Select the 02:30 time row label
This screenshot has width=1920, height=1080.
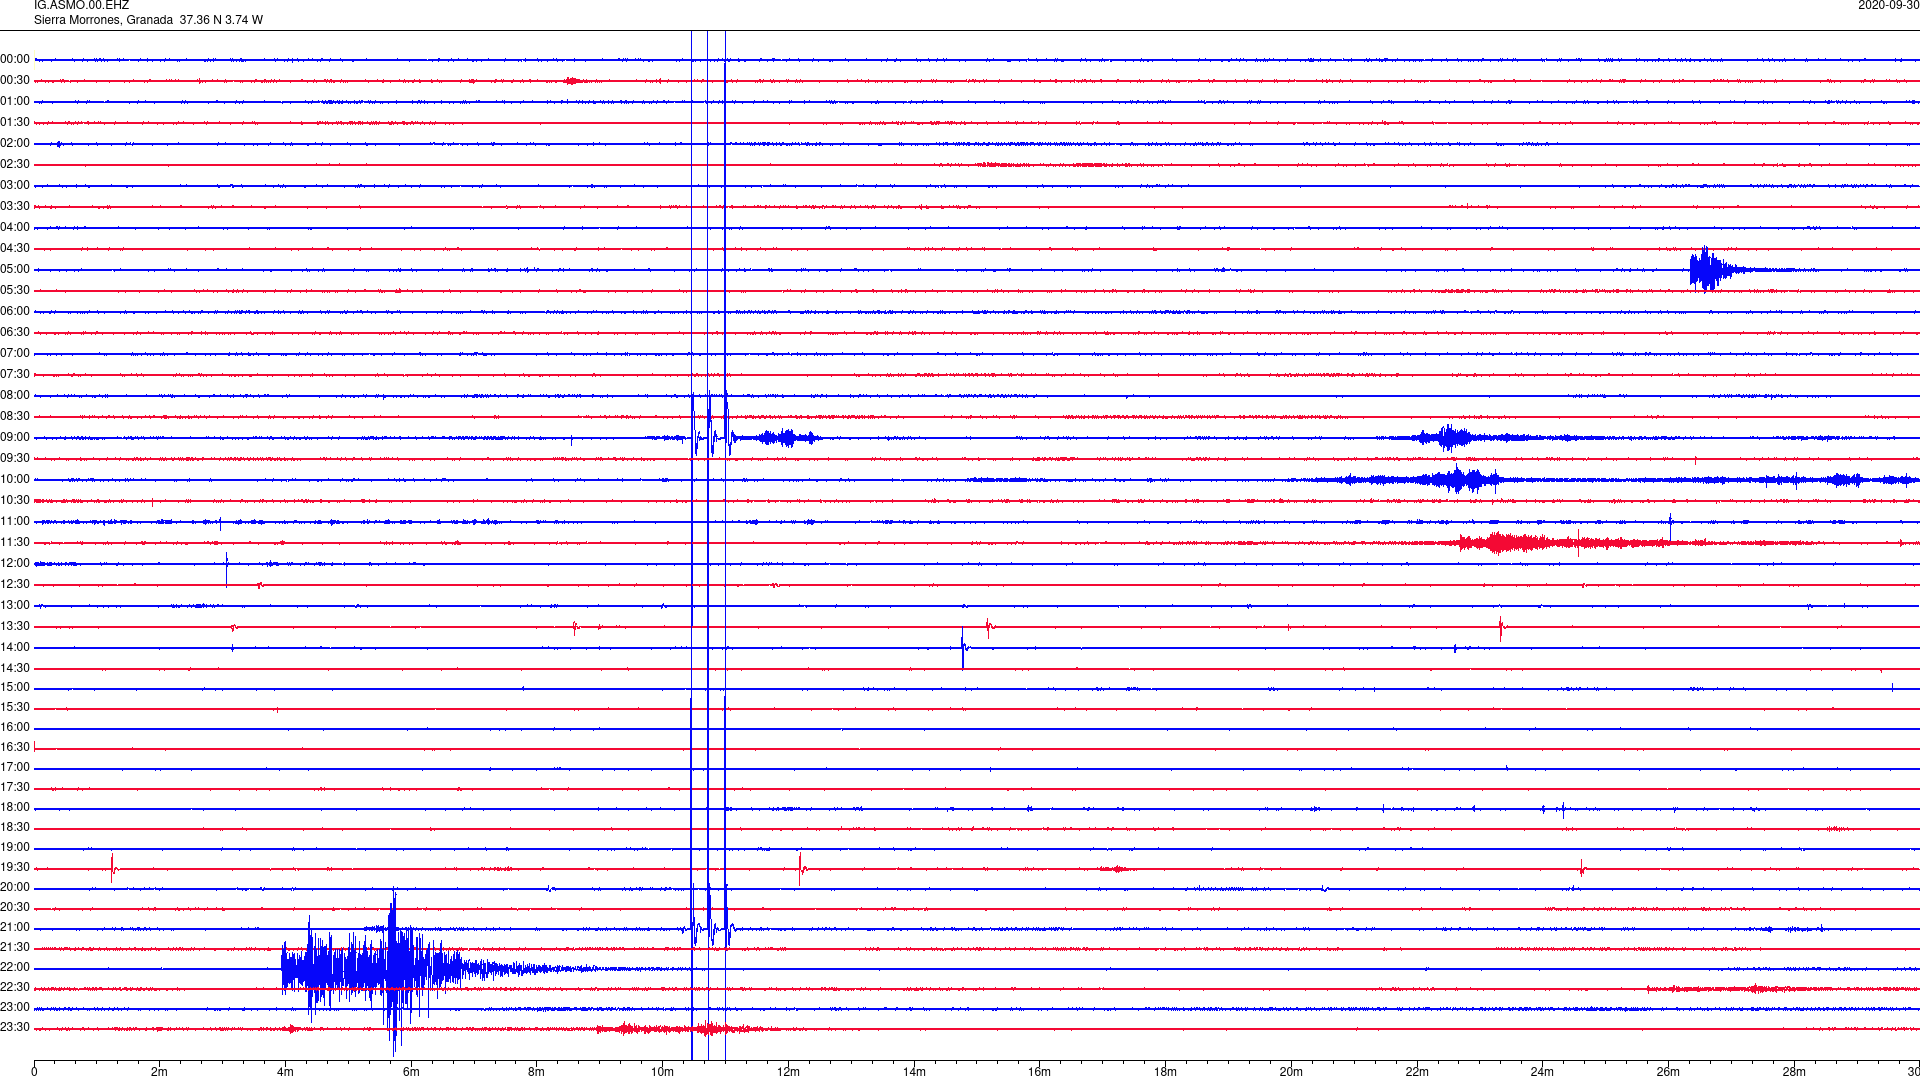click(x=15, y=164)
